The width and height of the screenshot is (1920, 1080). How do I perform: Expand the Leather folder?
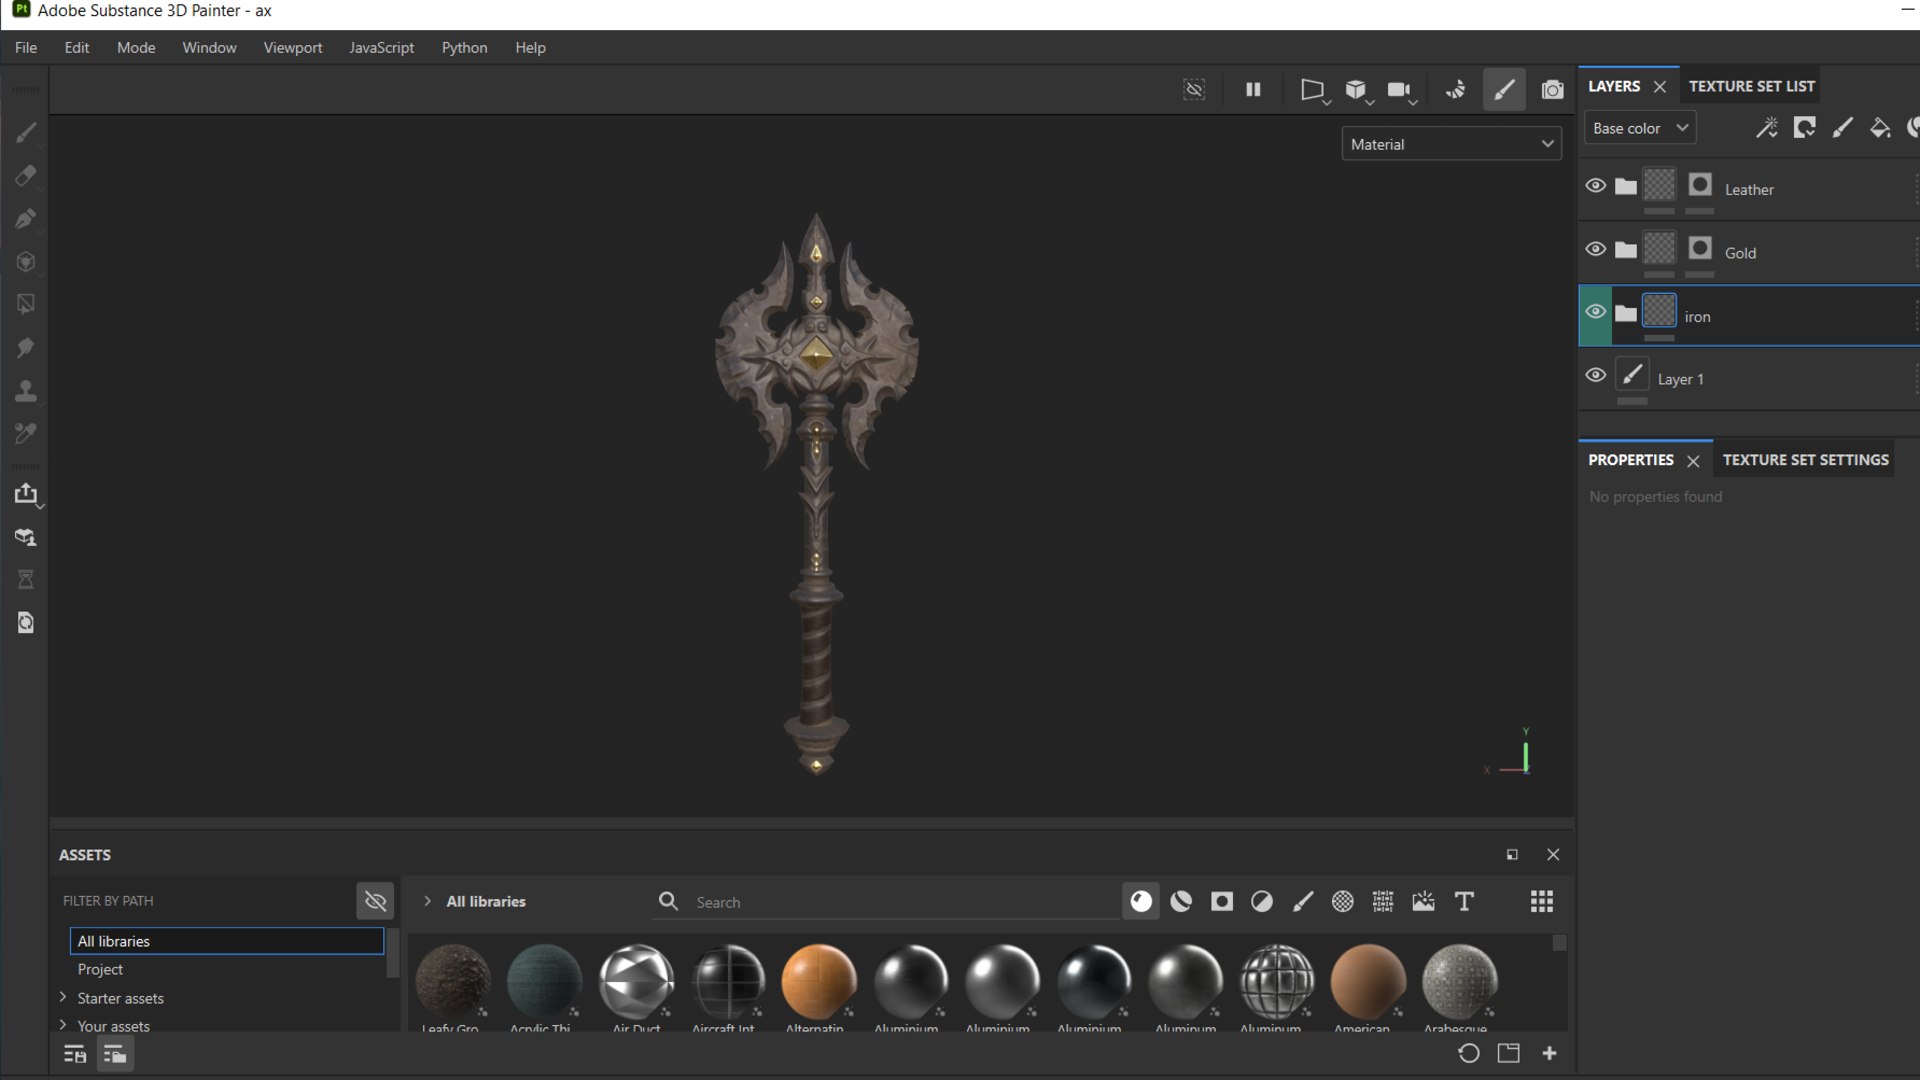1626,187
